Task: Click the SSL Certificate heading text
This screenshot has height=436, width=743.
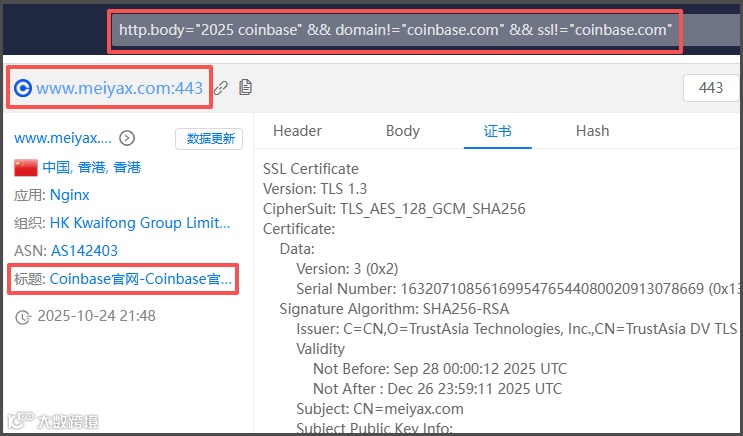Action: point(311,169)
